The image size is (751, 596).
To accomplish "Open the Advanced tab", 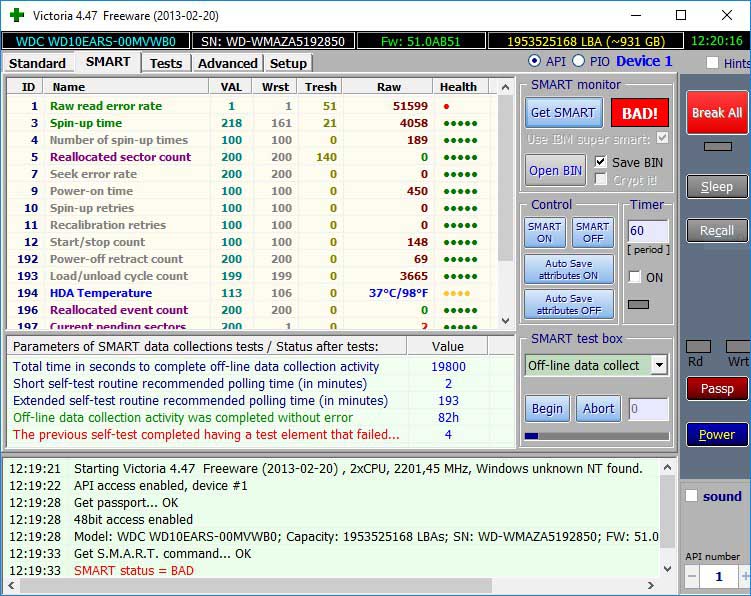I will pyautogui.click(x=228, y=63).
